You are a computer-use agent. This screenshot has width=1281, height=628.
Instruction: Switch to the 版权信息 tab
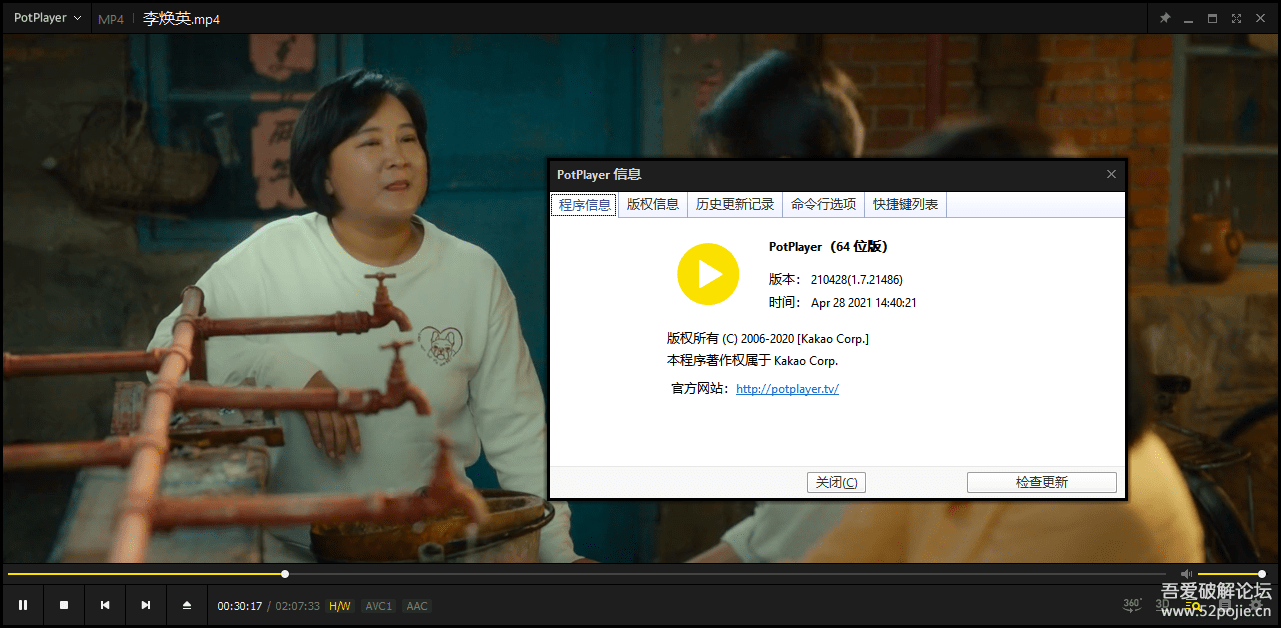[652, 204]
